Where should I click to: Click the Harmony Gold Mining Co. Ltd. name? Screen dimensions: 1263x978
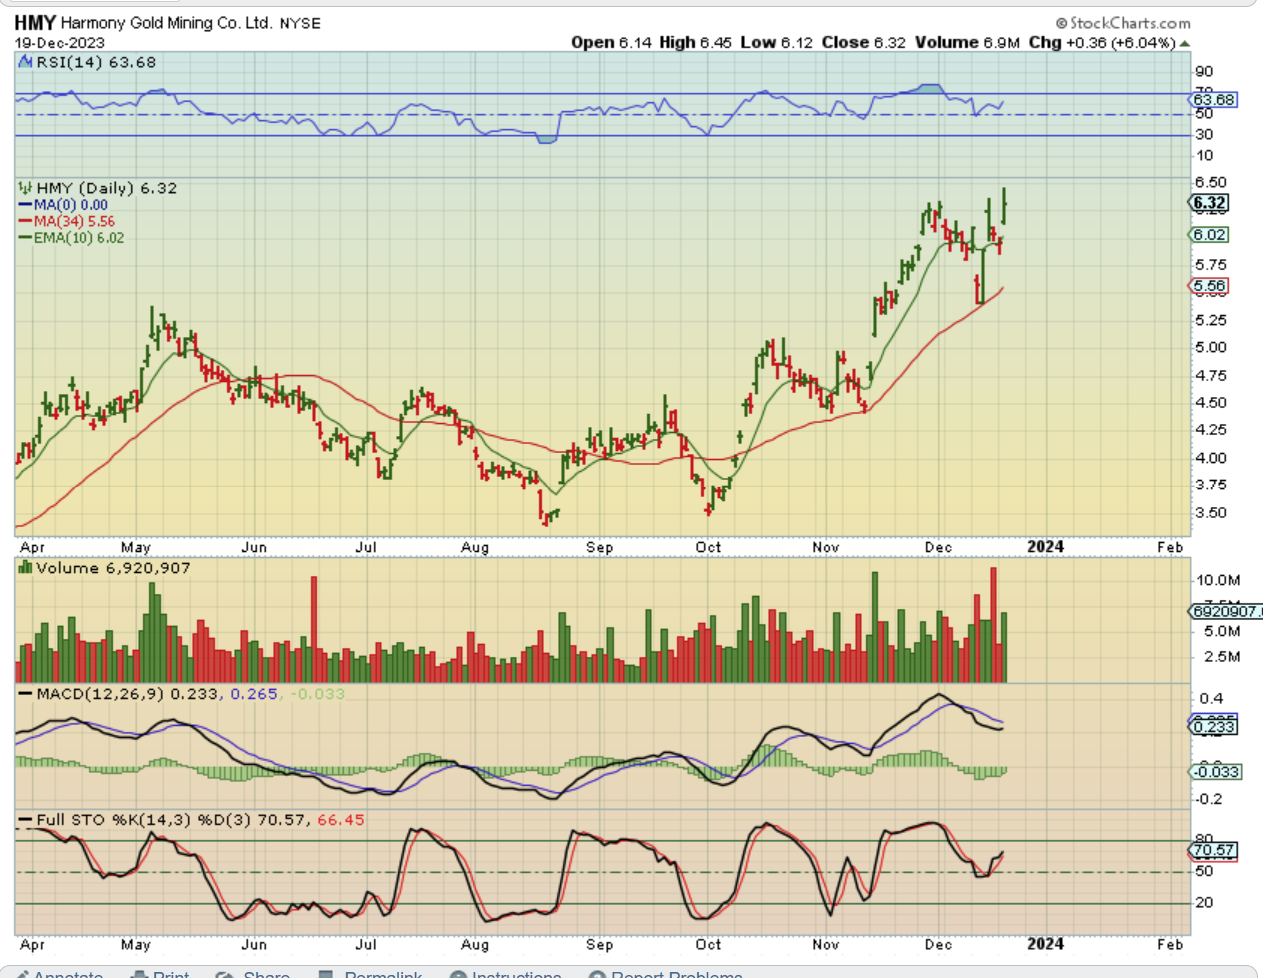166,22
